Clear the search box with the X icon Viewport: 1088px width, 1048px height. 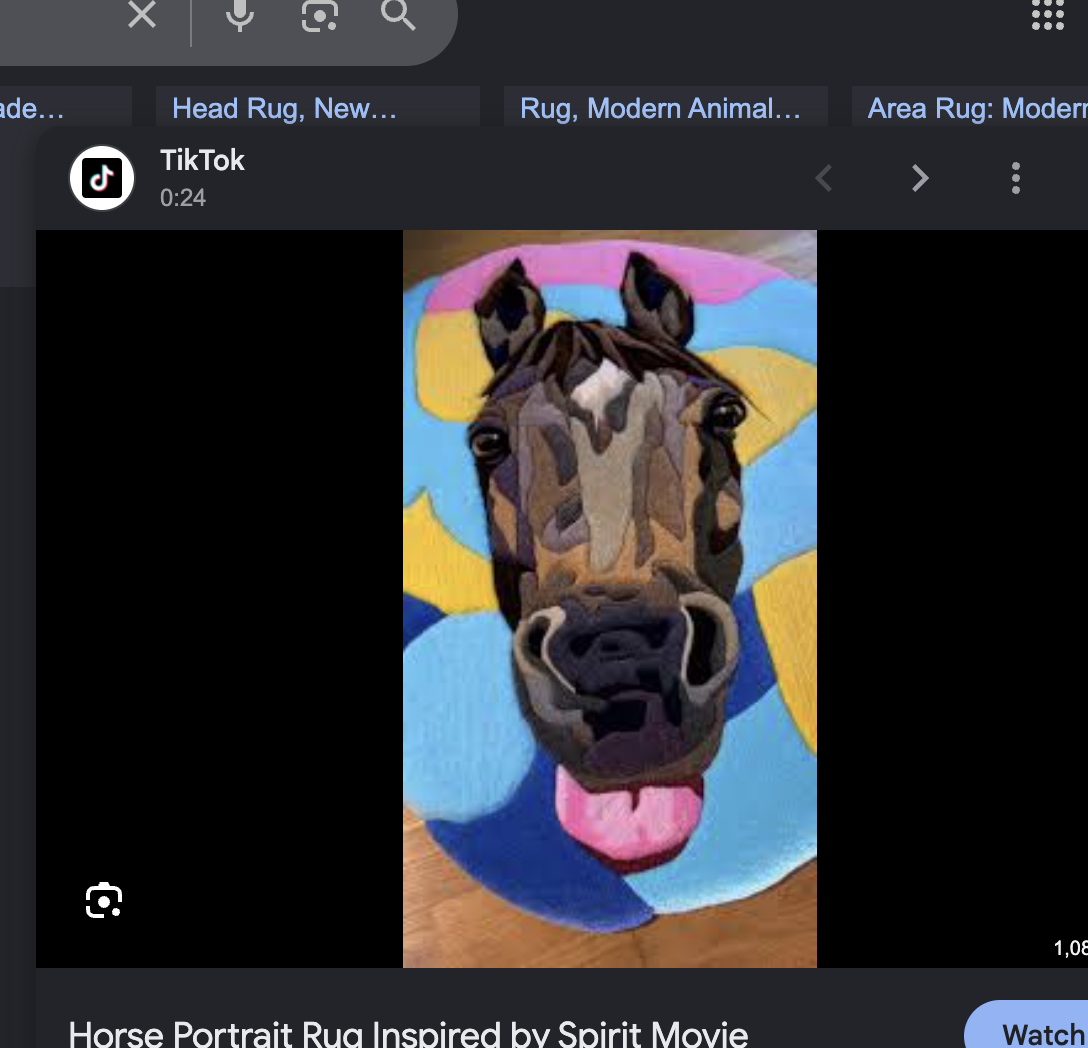[x=142, y=15]
